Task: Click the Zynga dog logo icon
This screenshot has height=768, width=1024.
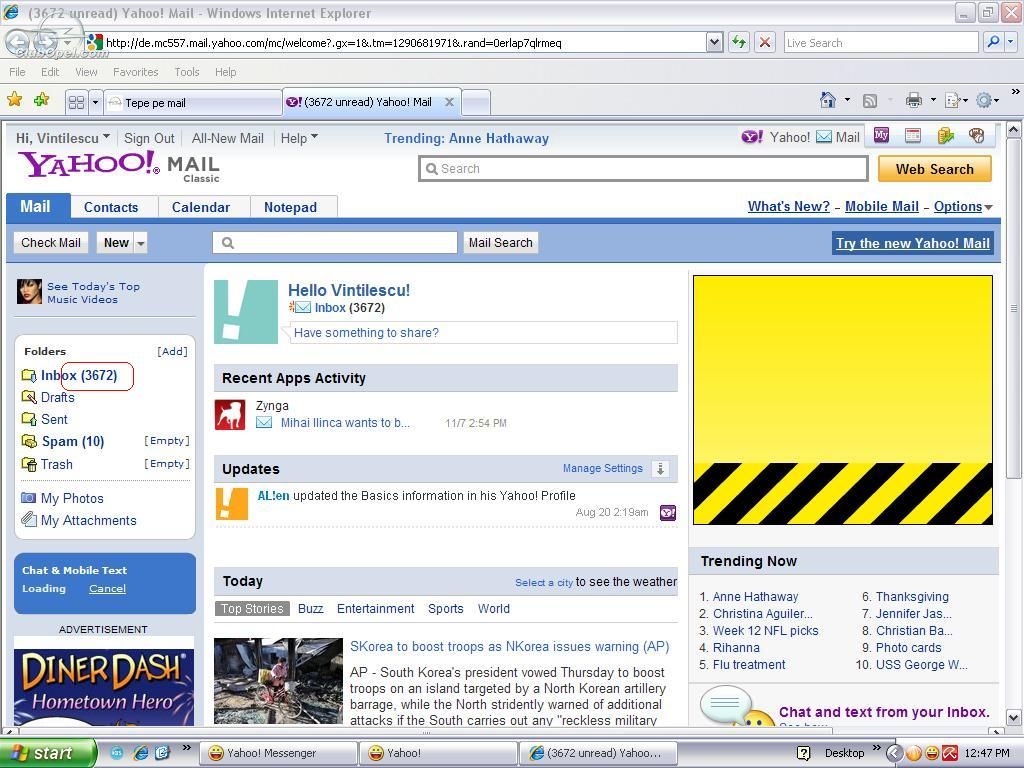Action: (230, 415)
